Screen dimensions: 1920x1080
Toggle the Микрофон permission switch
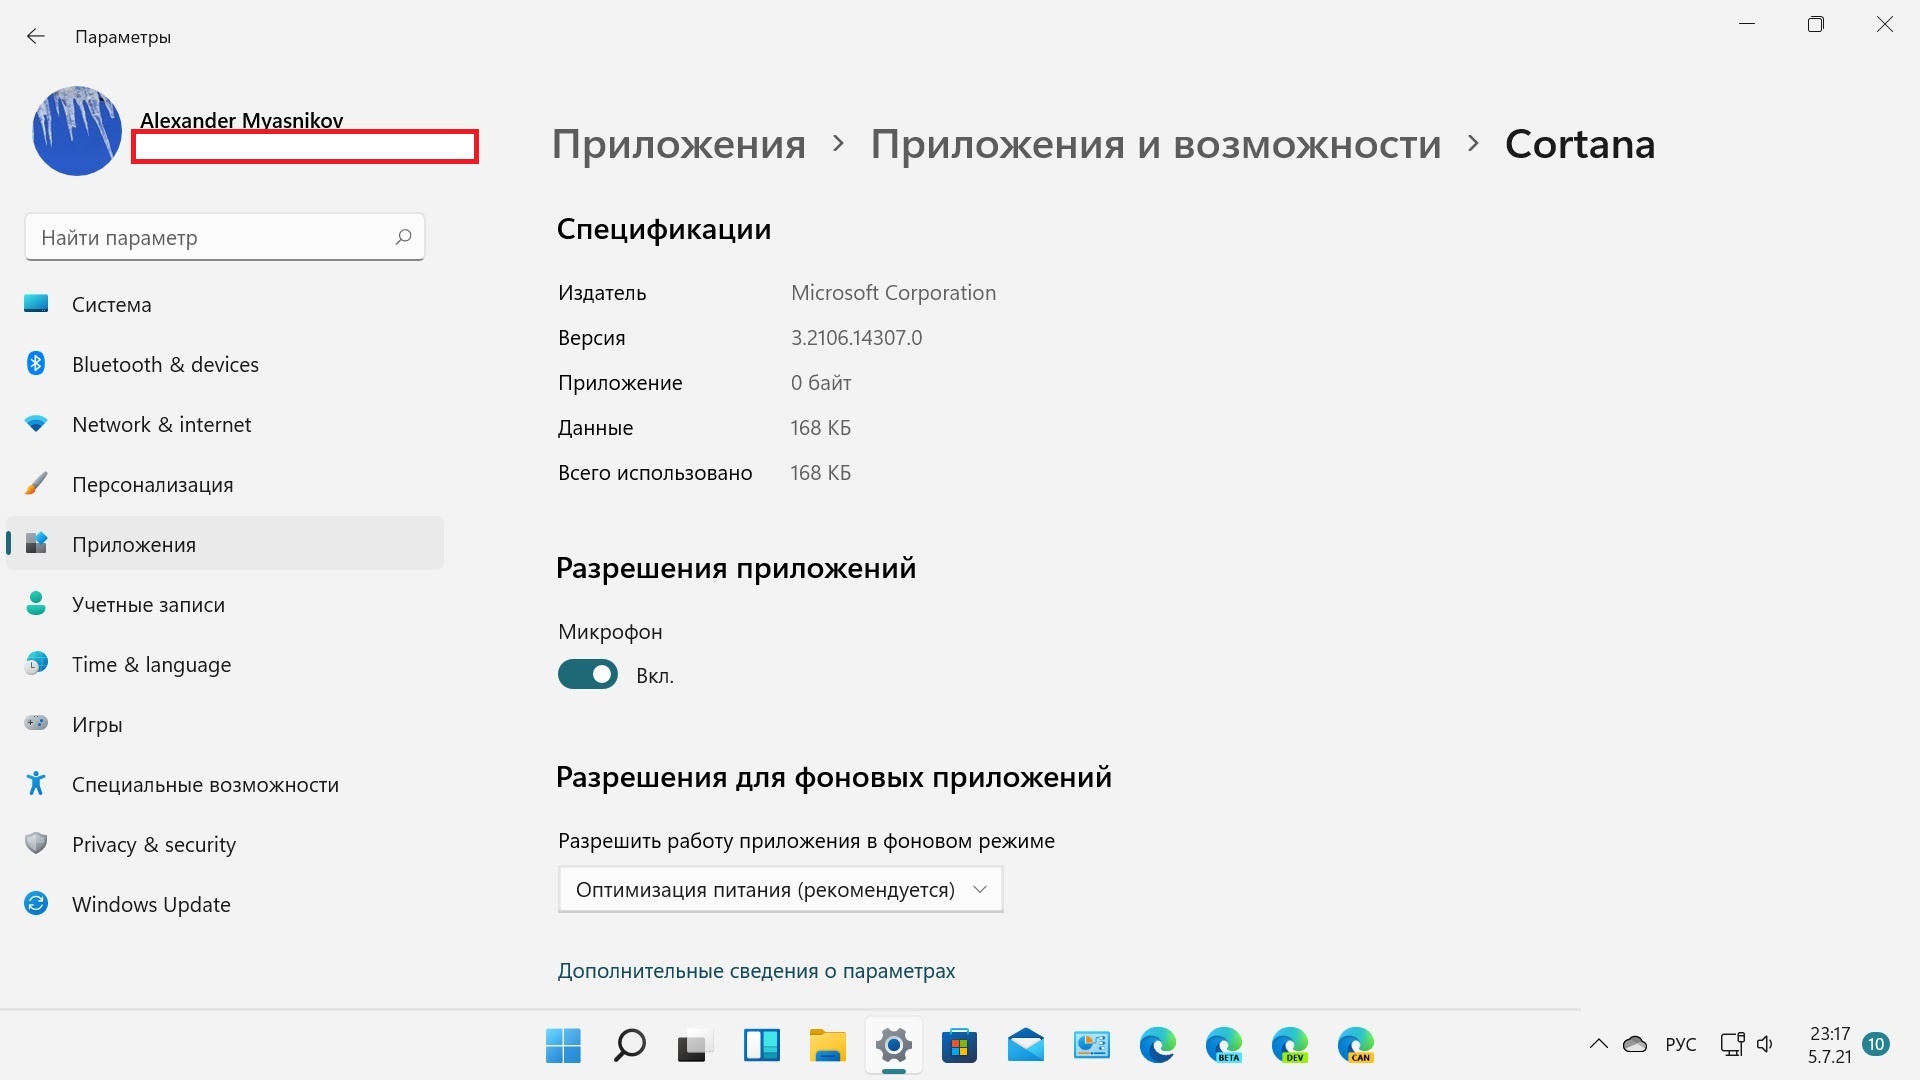[588, 675]
